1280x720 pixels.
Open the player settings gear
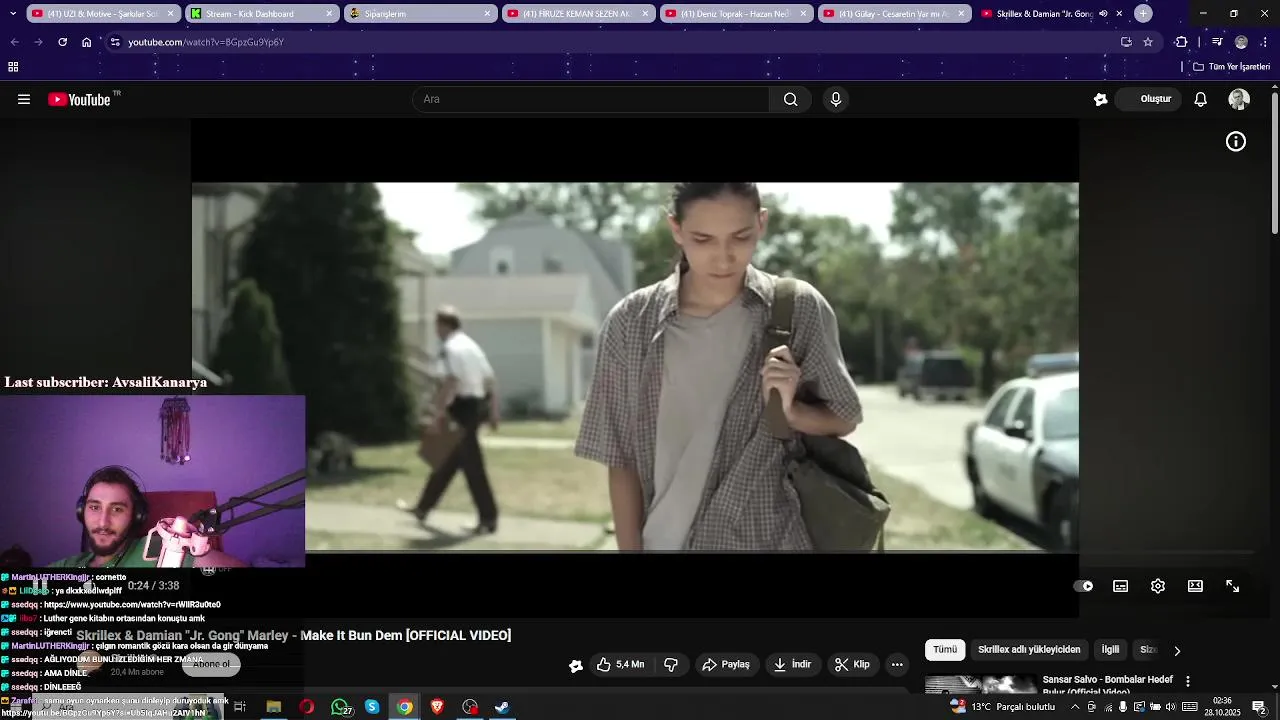click(x=1158, y=586)
